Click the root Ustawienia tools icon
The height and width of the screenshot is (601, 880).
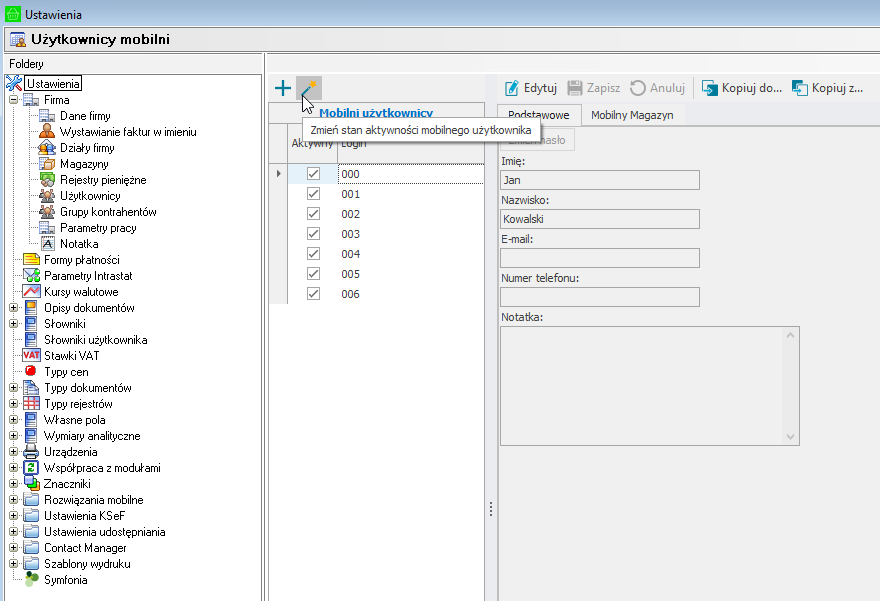pos(14,83)
